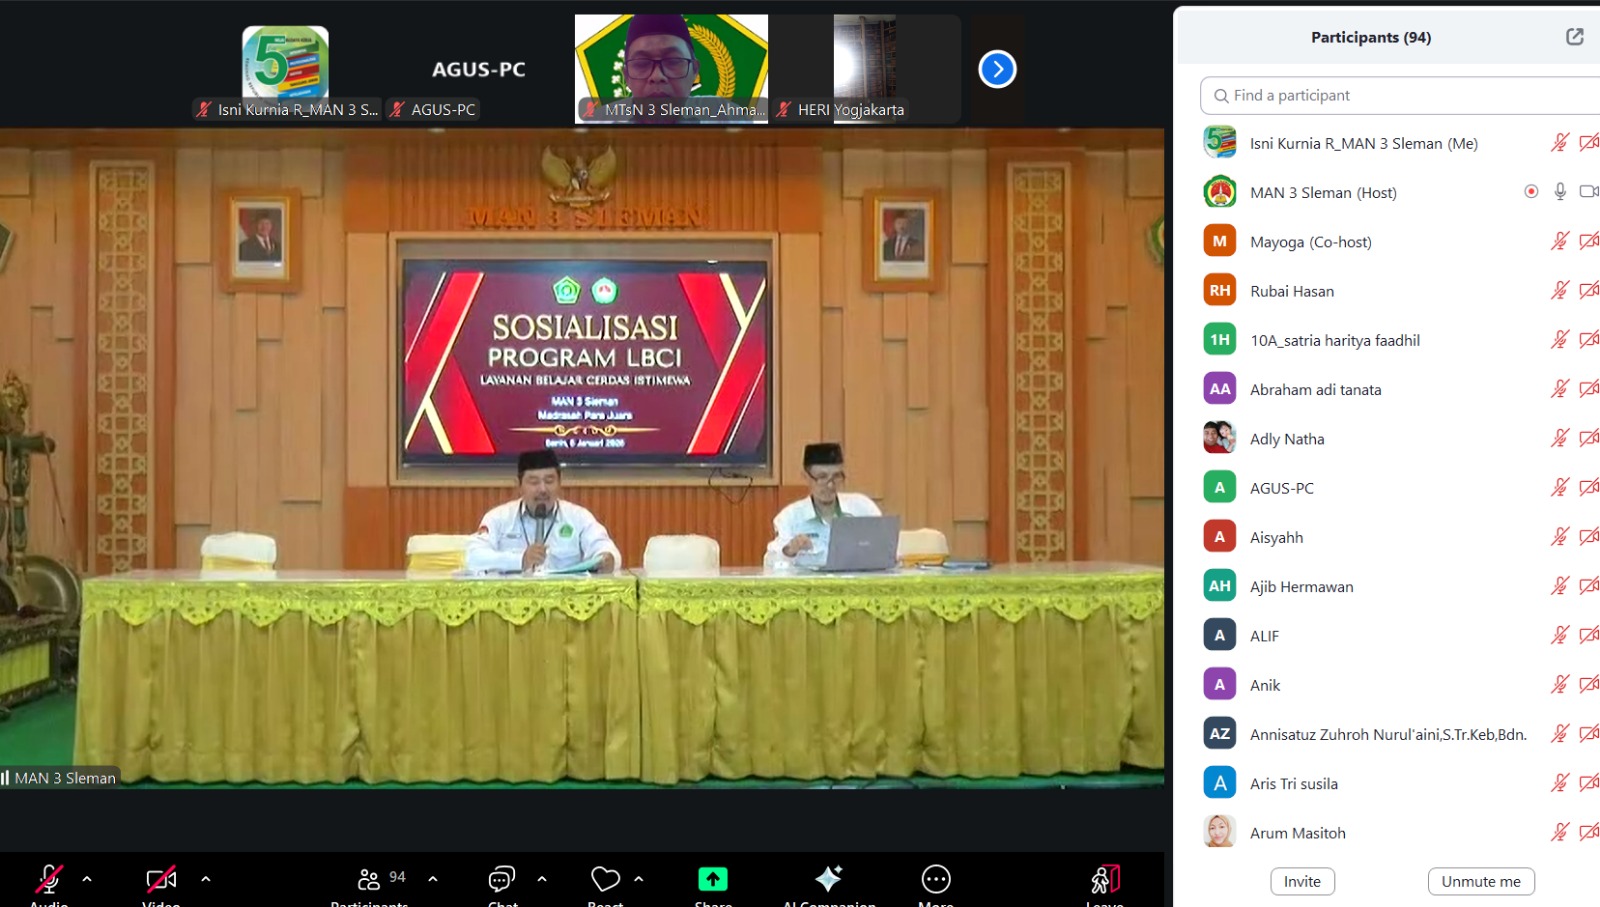Toggle microphone beside Isni Kurnia R_MAN 3 Sleman
The width and height of the screenshot is (1600, 907).
coord(1559,143)
